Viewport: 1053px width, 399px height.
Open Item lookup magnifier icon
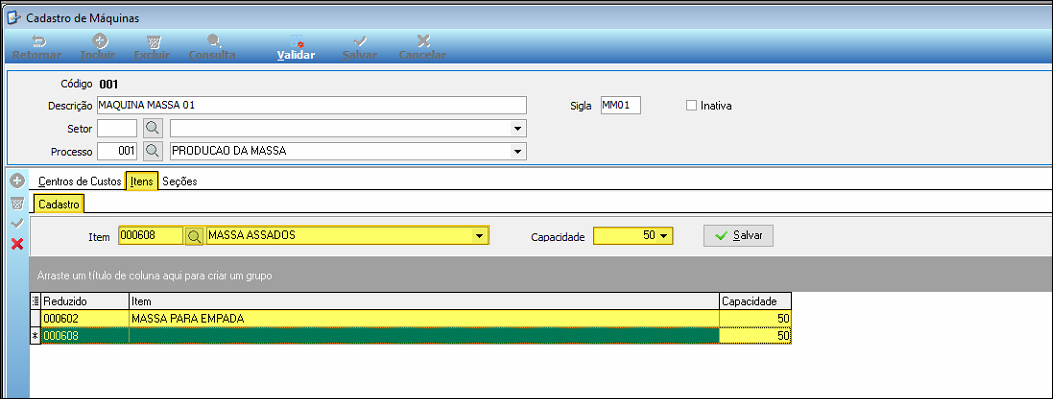click(x=194, y=236)
